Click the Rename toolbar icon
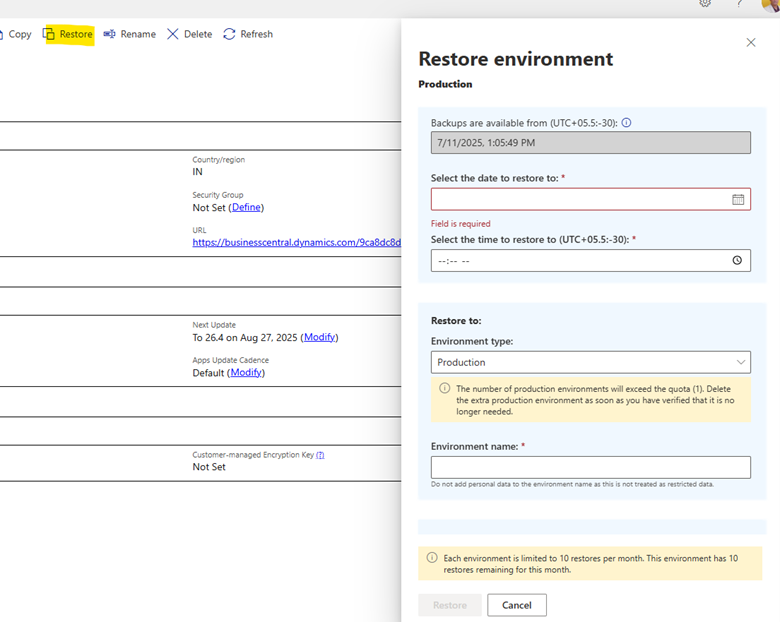Viewport: 780px width, 622px height. coord(110,34)
